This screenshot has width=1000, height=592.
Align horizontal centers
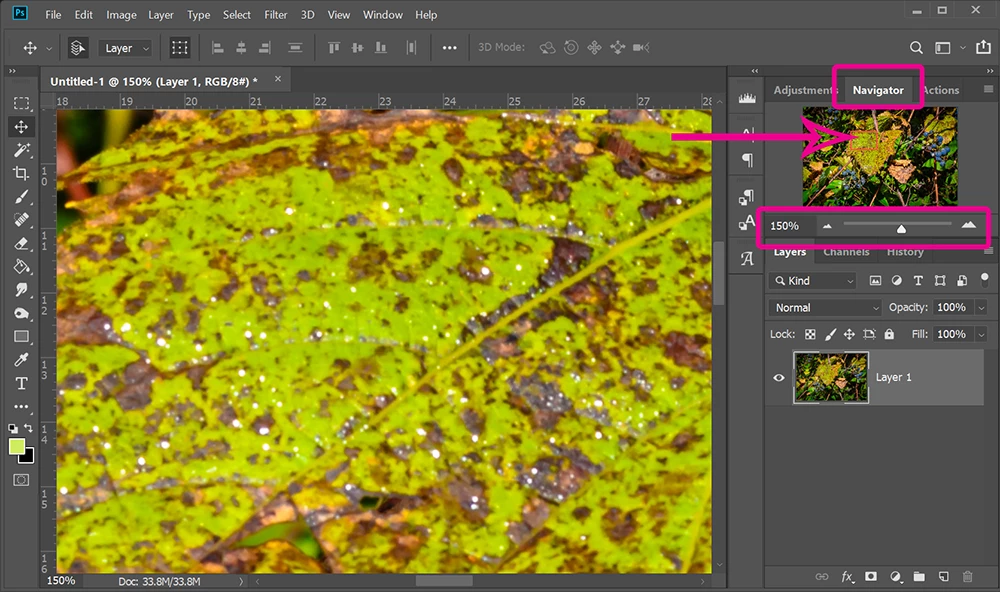[x=241, y=48]
